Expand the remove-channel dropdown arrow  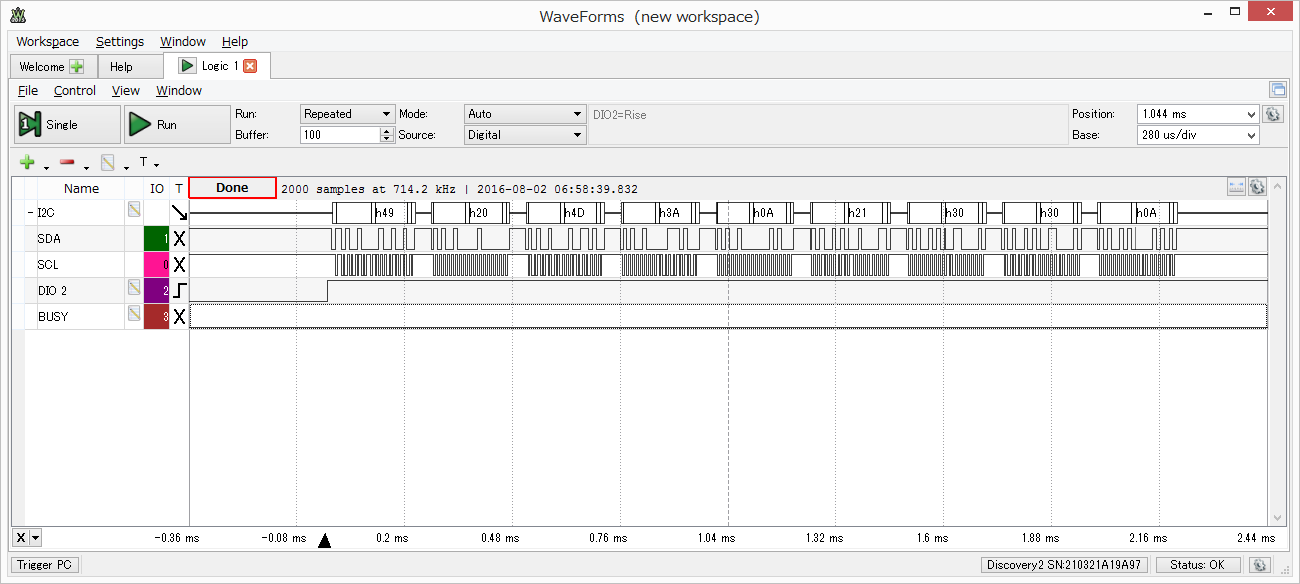point(86,166)
